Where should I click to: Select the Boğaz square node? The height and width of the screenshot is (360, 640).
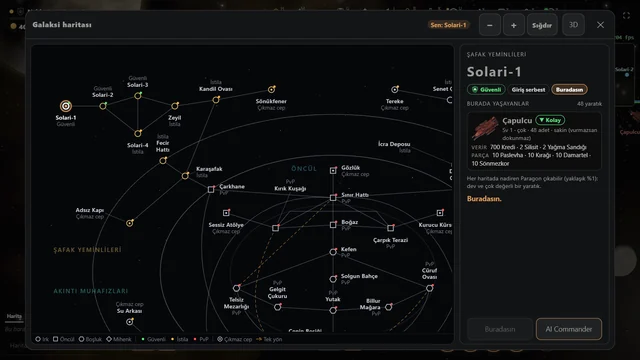(x=333, y=224)
